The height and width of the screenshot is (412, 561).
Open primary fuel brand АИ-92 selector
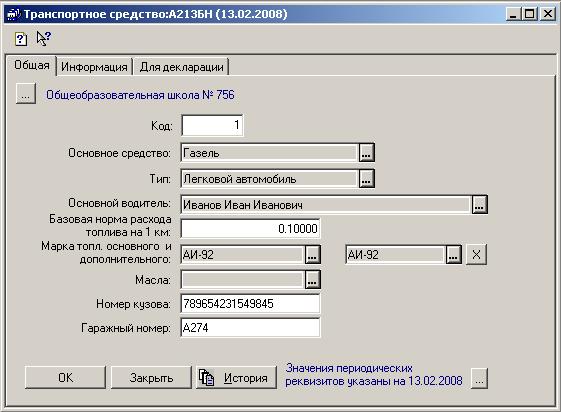[x=312, y=254]
